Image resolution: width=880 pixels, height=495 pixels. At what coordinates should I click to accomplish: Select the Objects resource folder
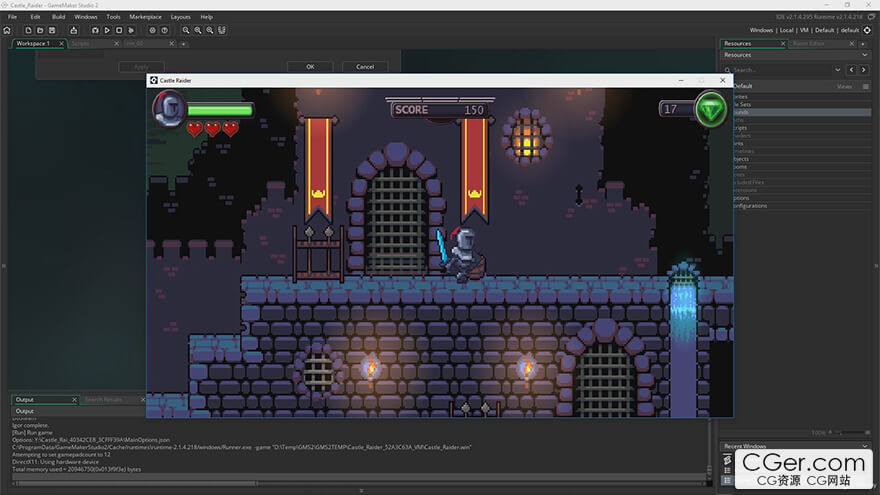click(x=803, y=159)
